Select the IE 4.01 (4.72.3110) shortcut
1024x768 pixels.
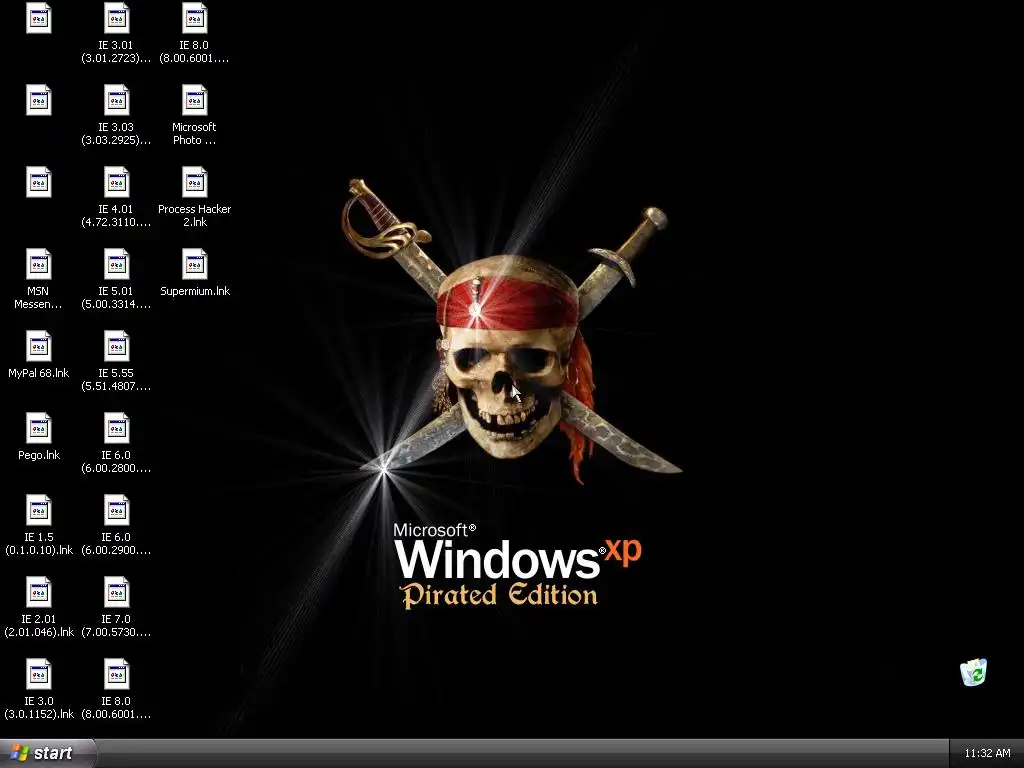coord(116,183)
